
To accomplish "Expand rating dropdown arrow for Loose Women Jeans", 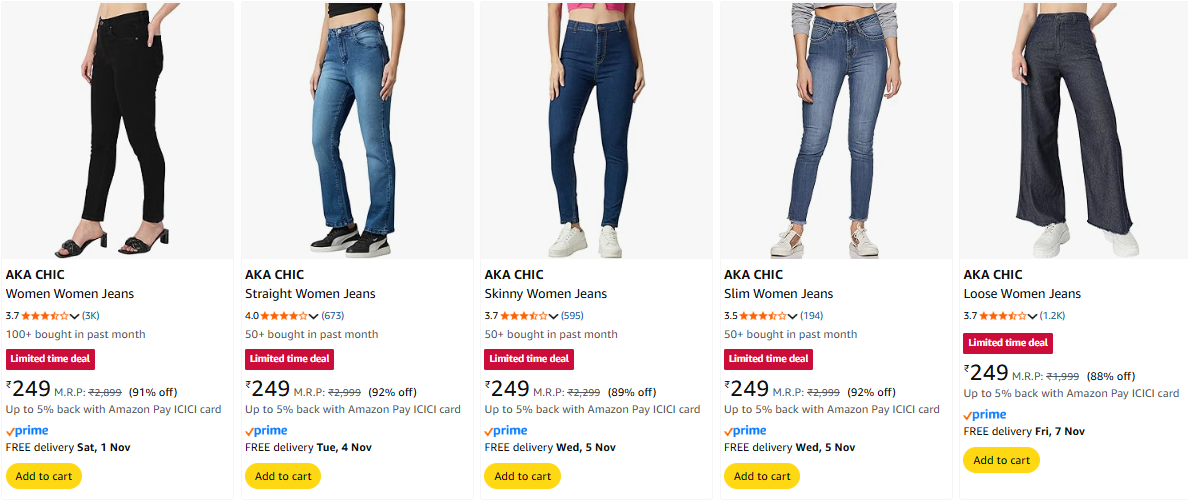I will click(1033, 317).
